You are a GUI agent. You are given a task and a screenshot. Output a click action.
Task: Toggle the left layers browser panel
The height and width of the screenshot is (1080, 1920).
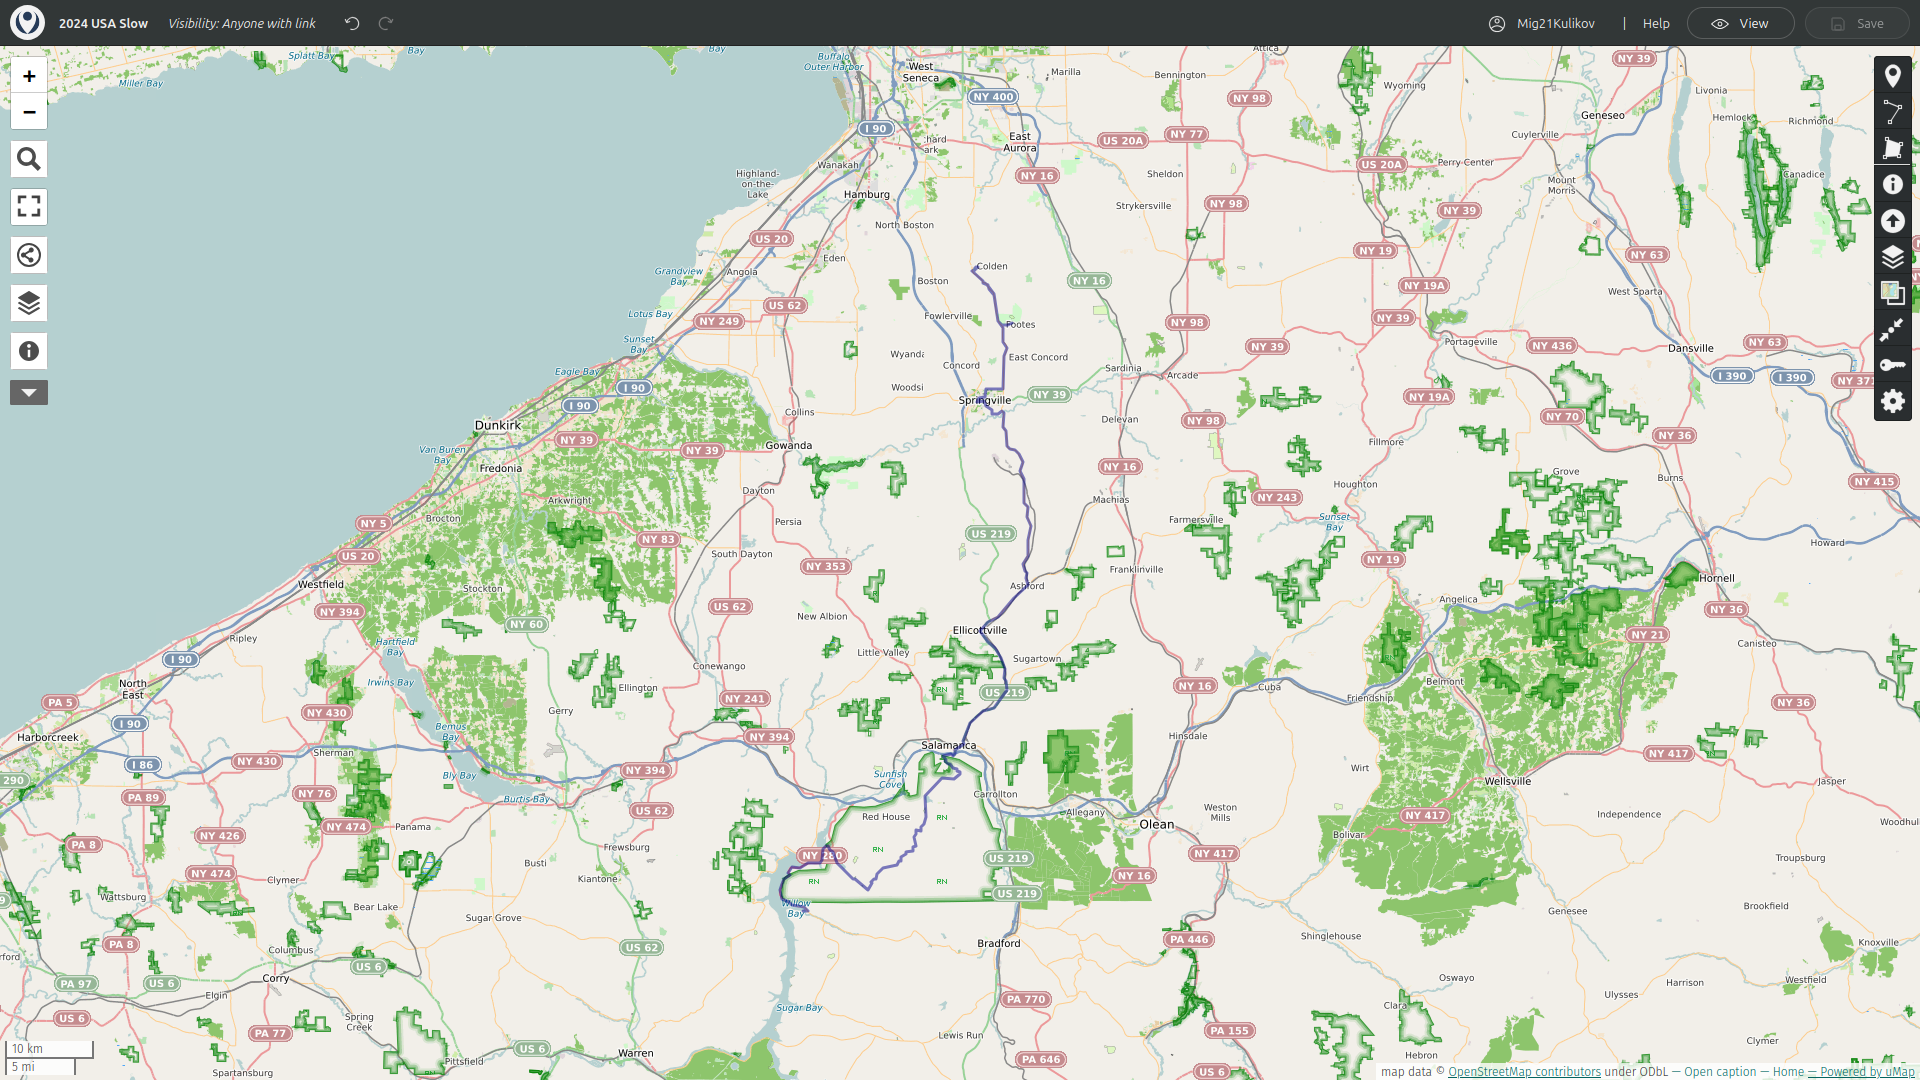coord(29,303)
